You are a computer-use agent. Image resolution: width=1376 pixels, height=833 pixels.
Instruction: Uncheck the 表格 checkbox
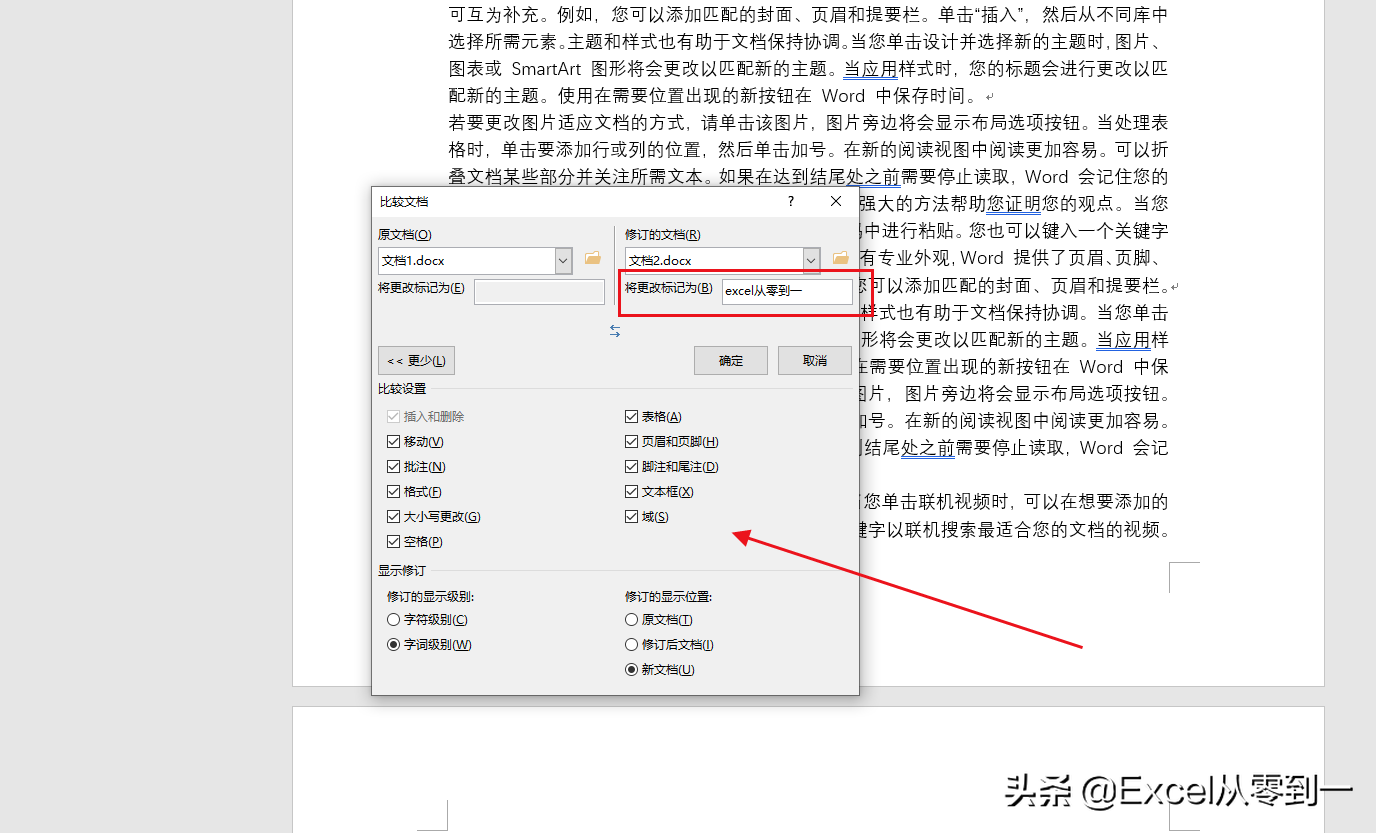point(631,417)
